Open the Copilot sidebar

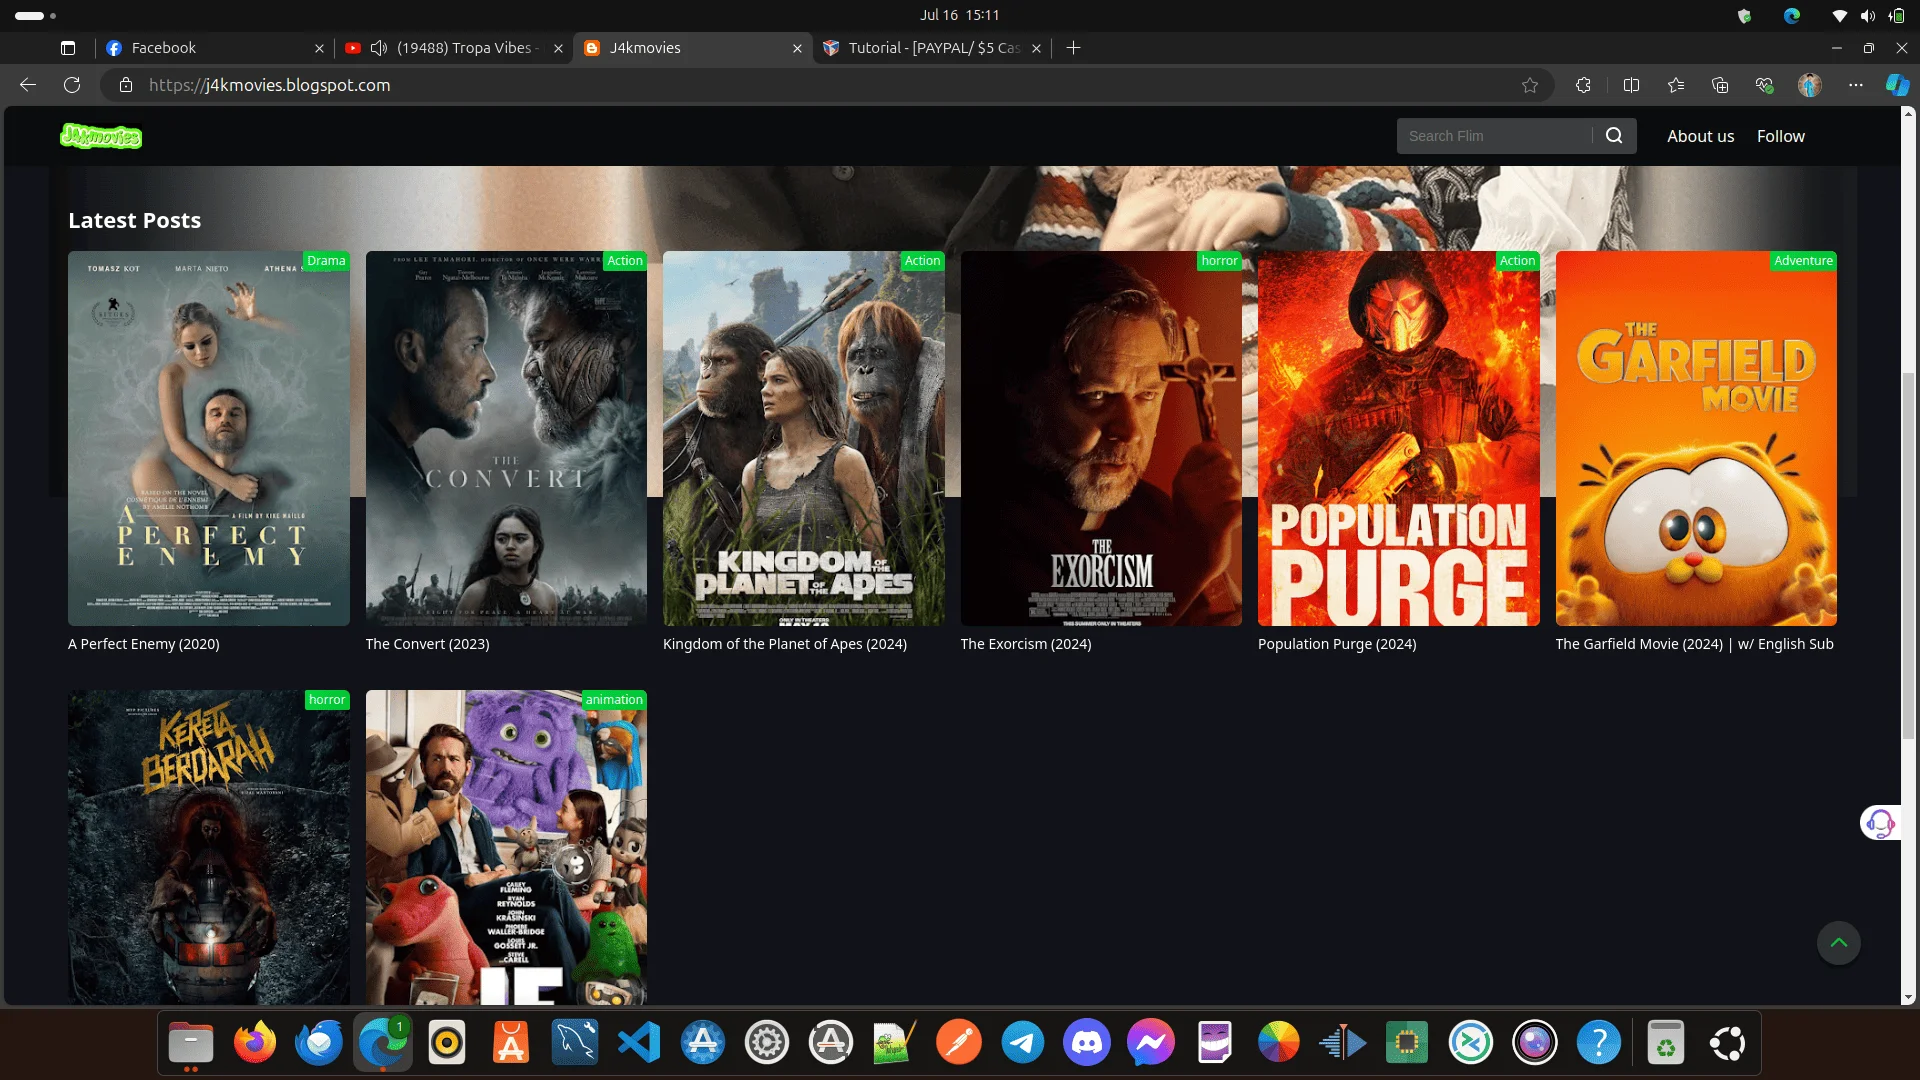tap(1897, 85)
